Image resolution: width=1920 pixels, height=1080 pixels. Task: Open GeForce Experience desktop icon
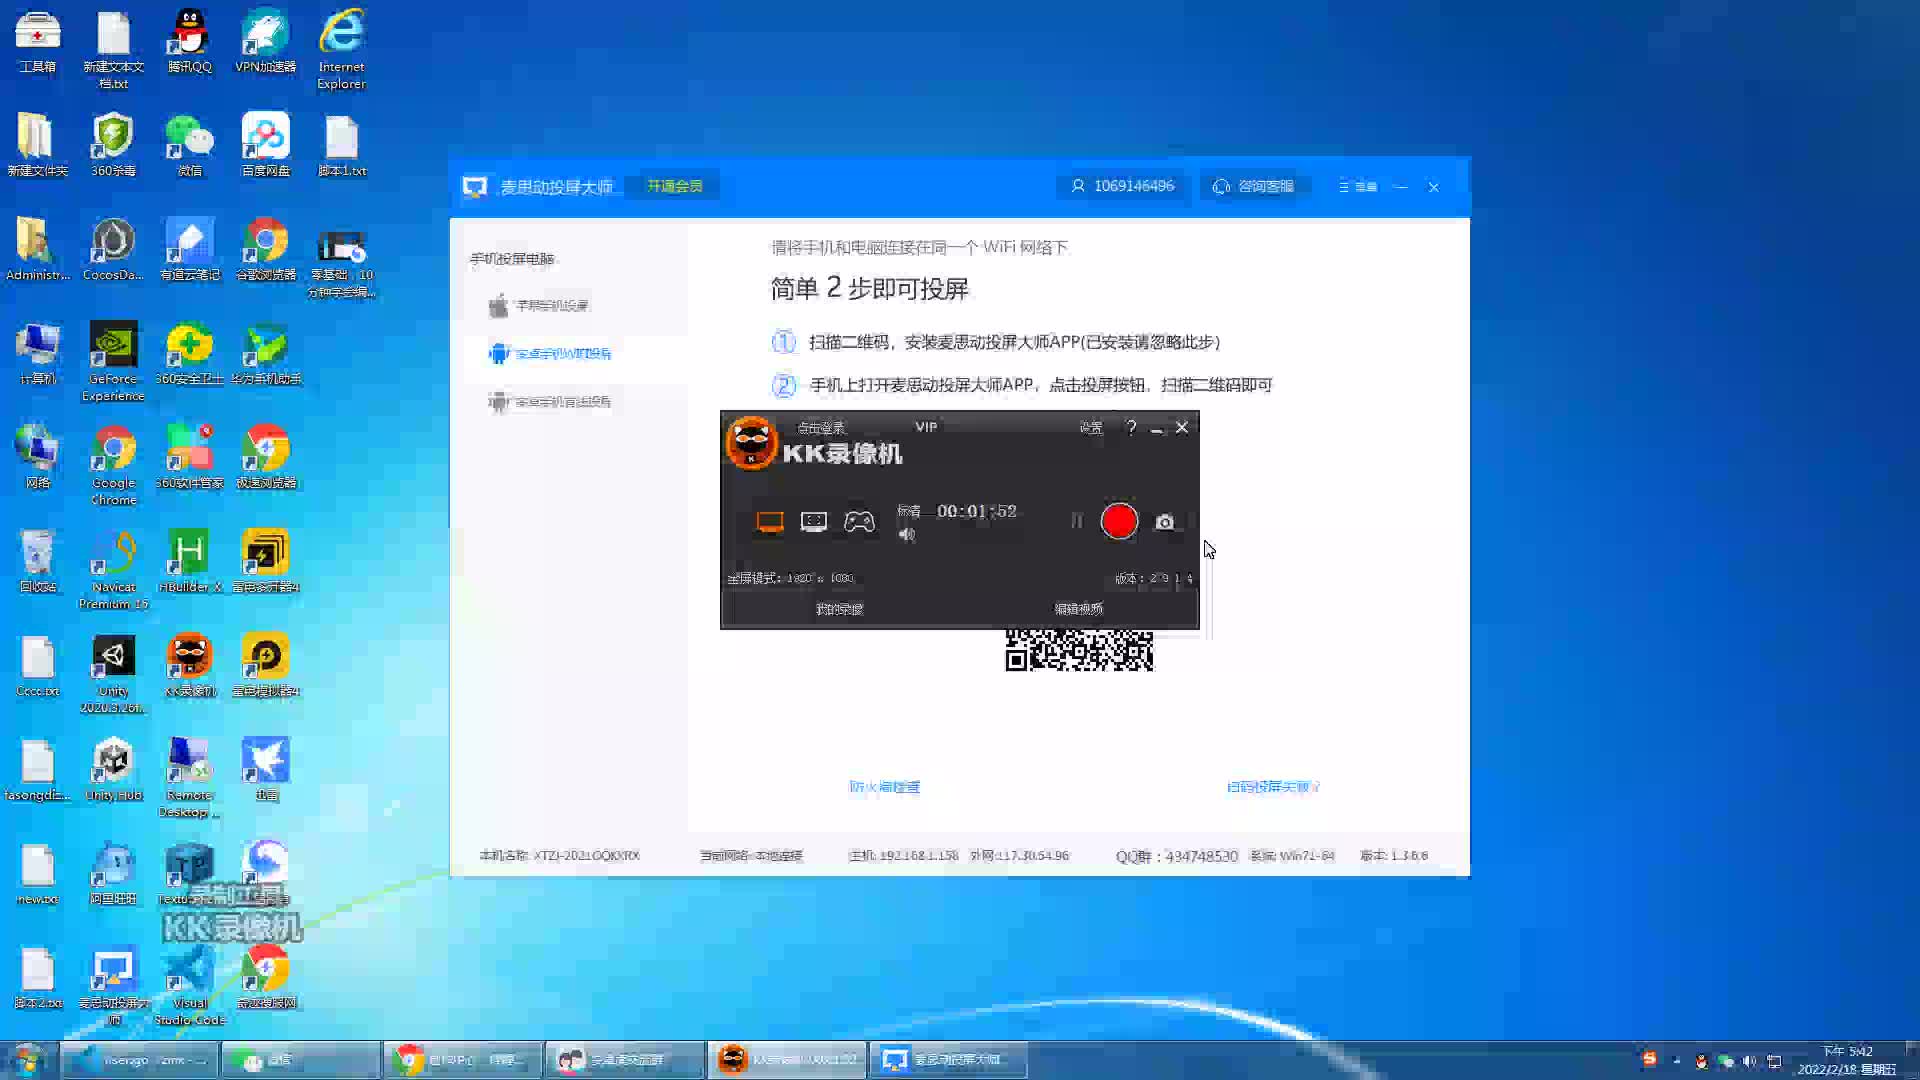pos(113,362)
